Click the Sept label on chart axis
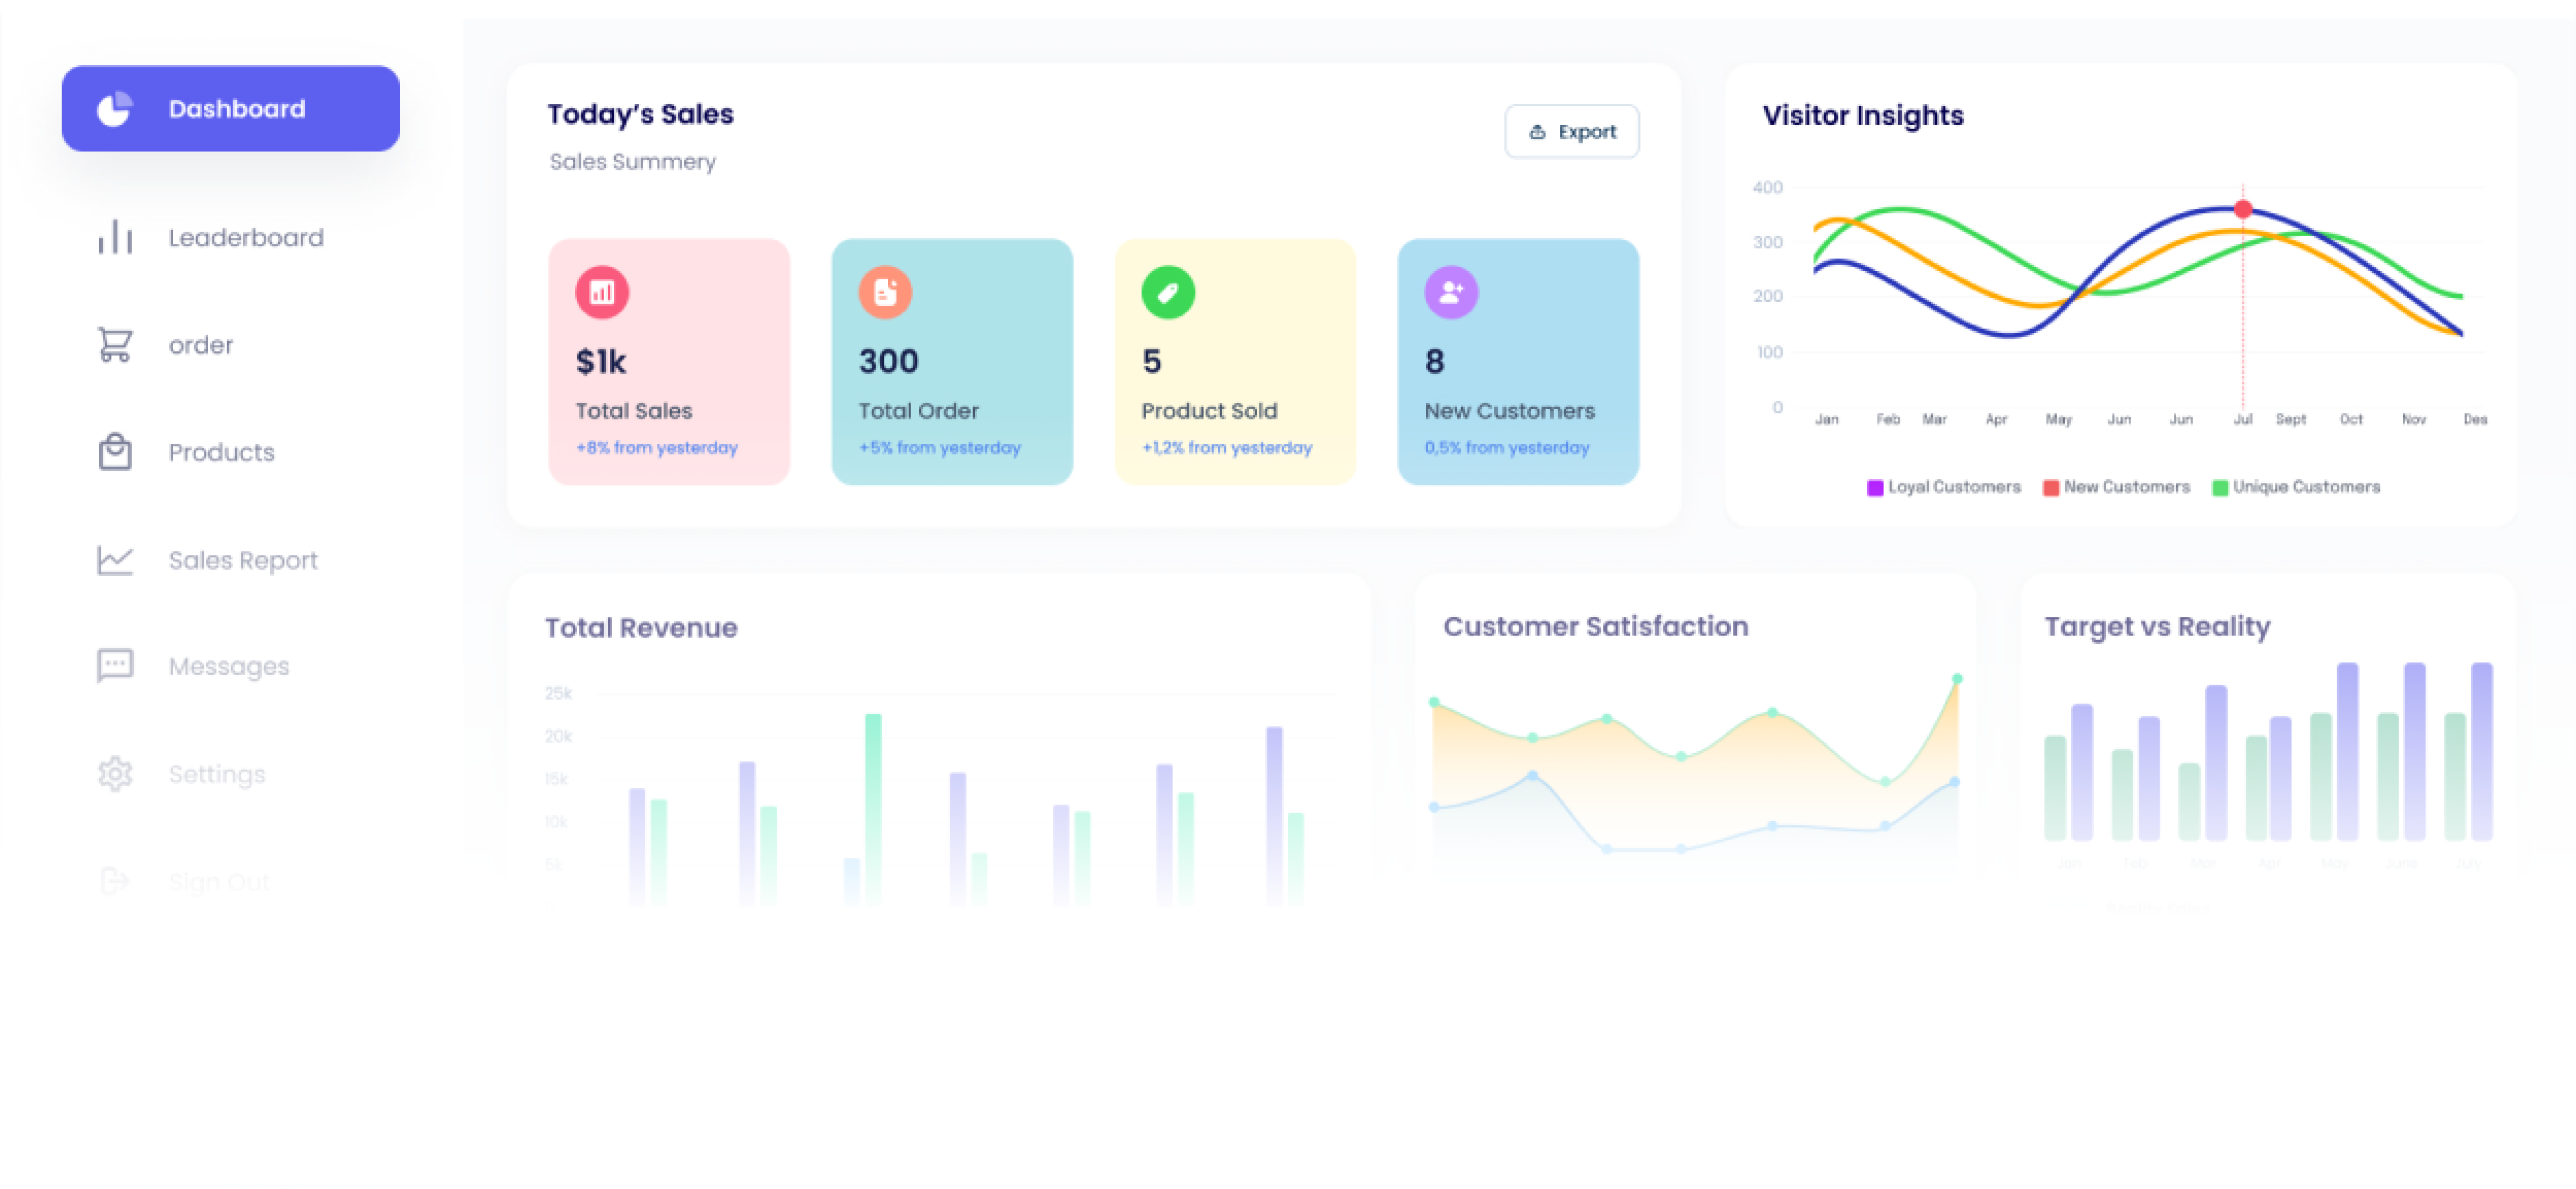The width and height of the screenshot is (2576, 1189). (2290, 419)
